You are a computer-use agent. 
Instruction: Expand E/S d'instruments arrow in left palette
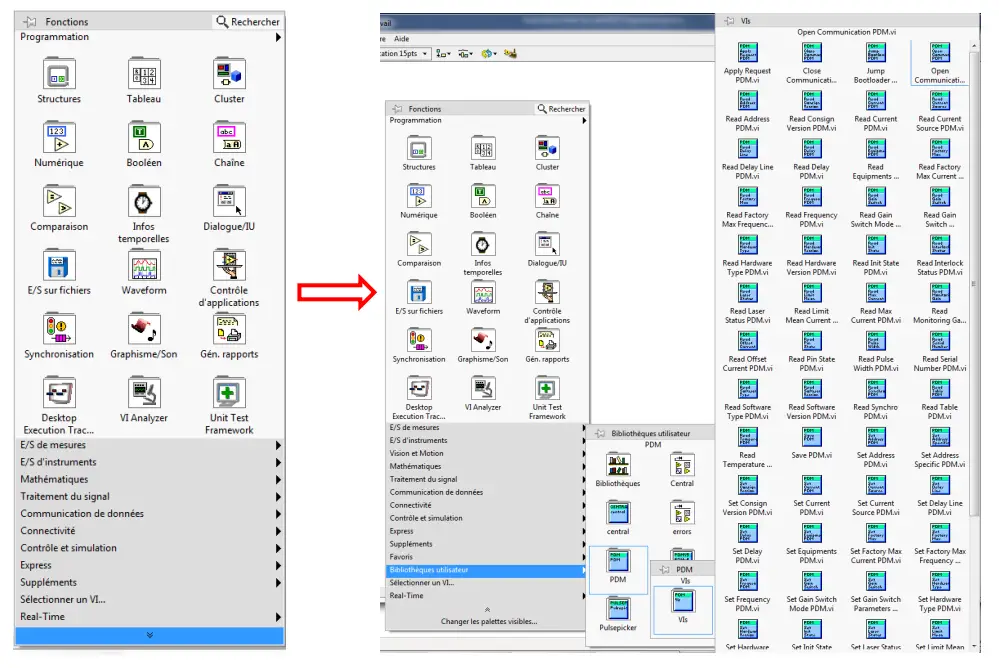click(278, 462)
